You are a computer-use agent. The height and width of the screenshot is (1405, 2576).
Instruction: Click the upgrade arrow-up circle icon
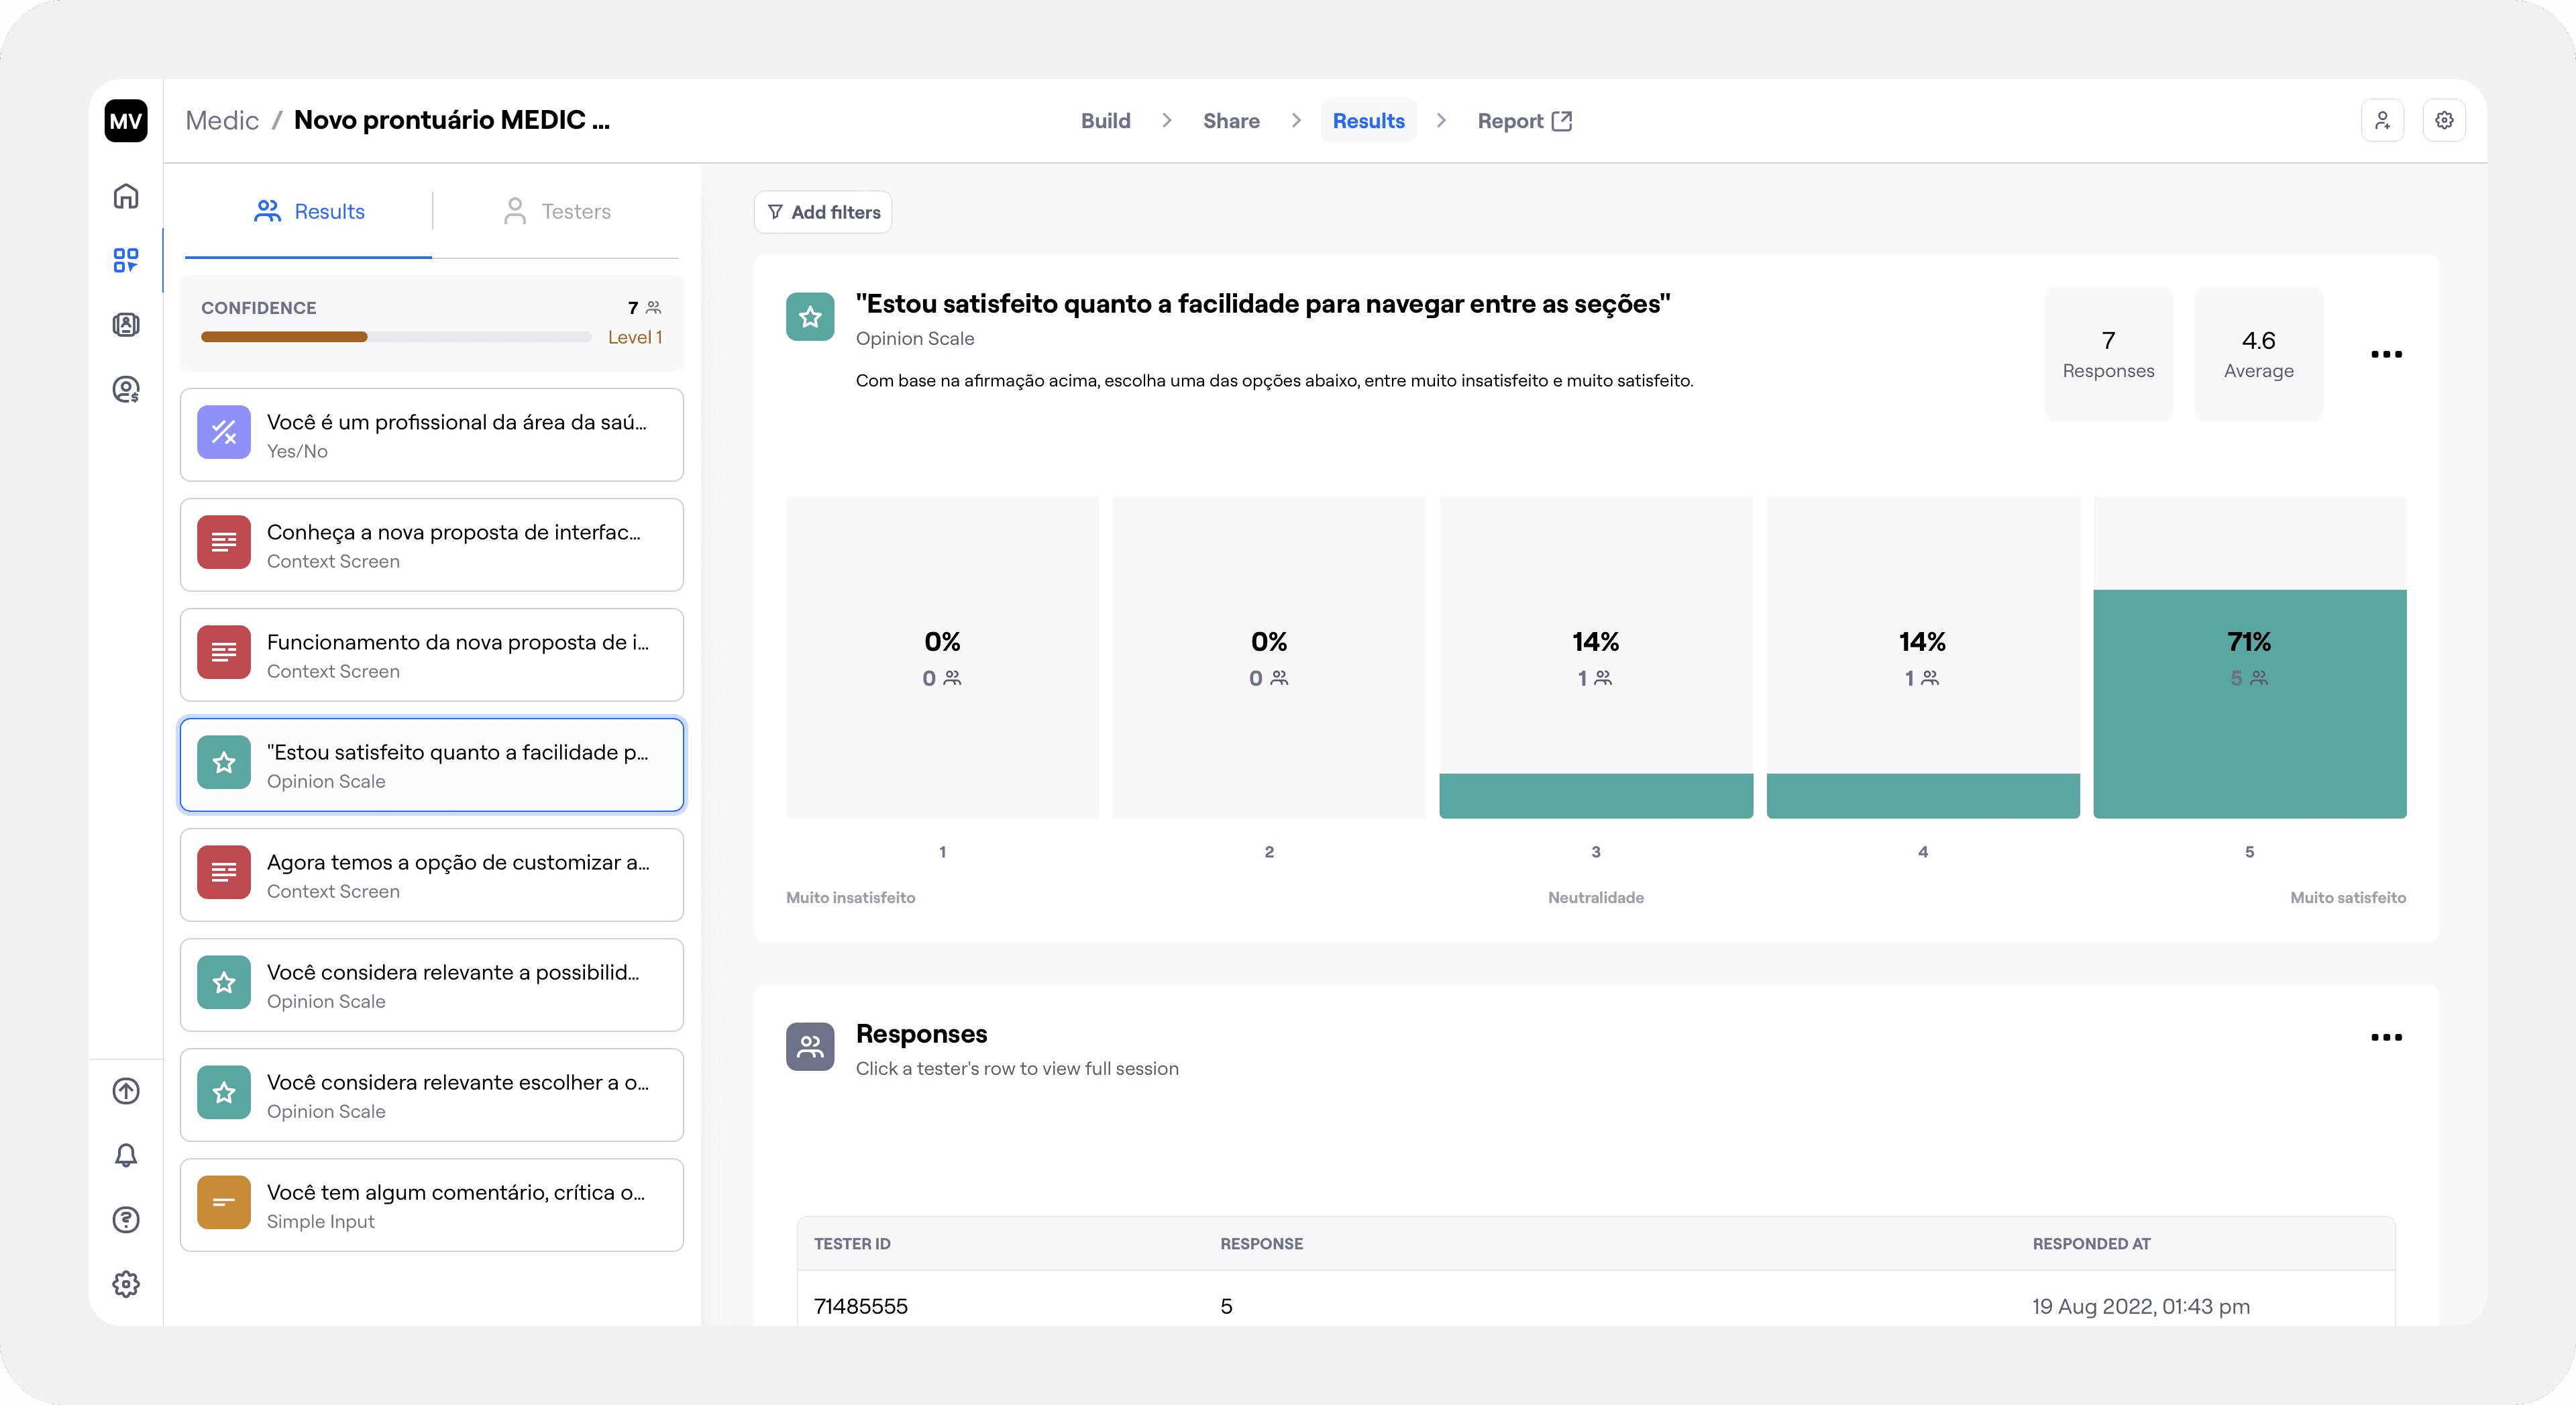(x=126, y=1091)
